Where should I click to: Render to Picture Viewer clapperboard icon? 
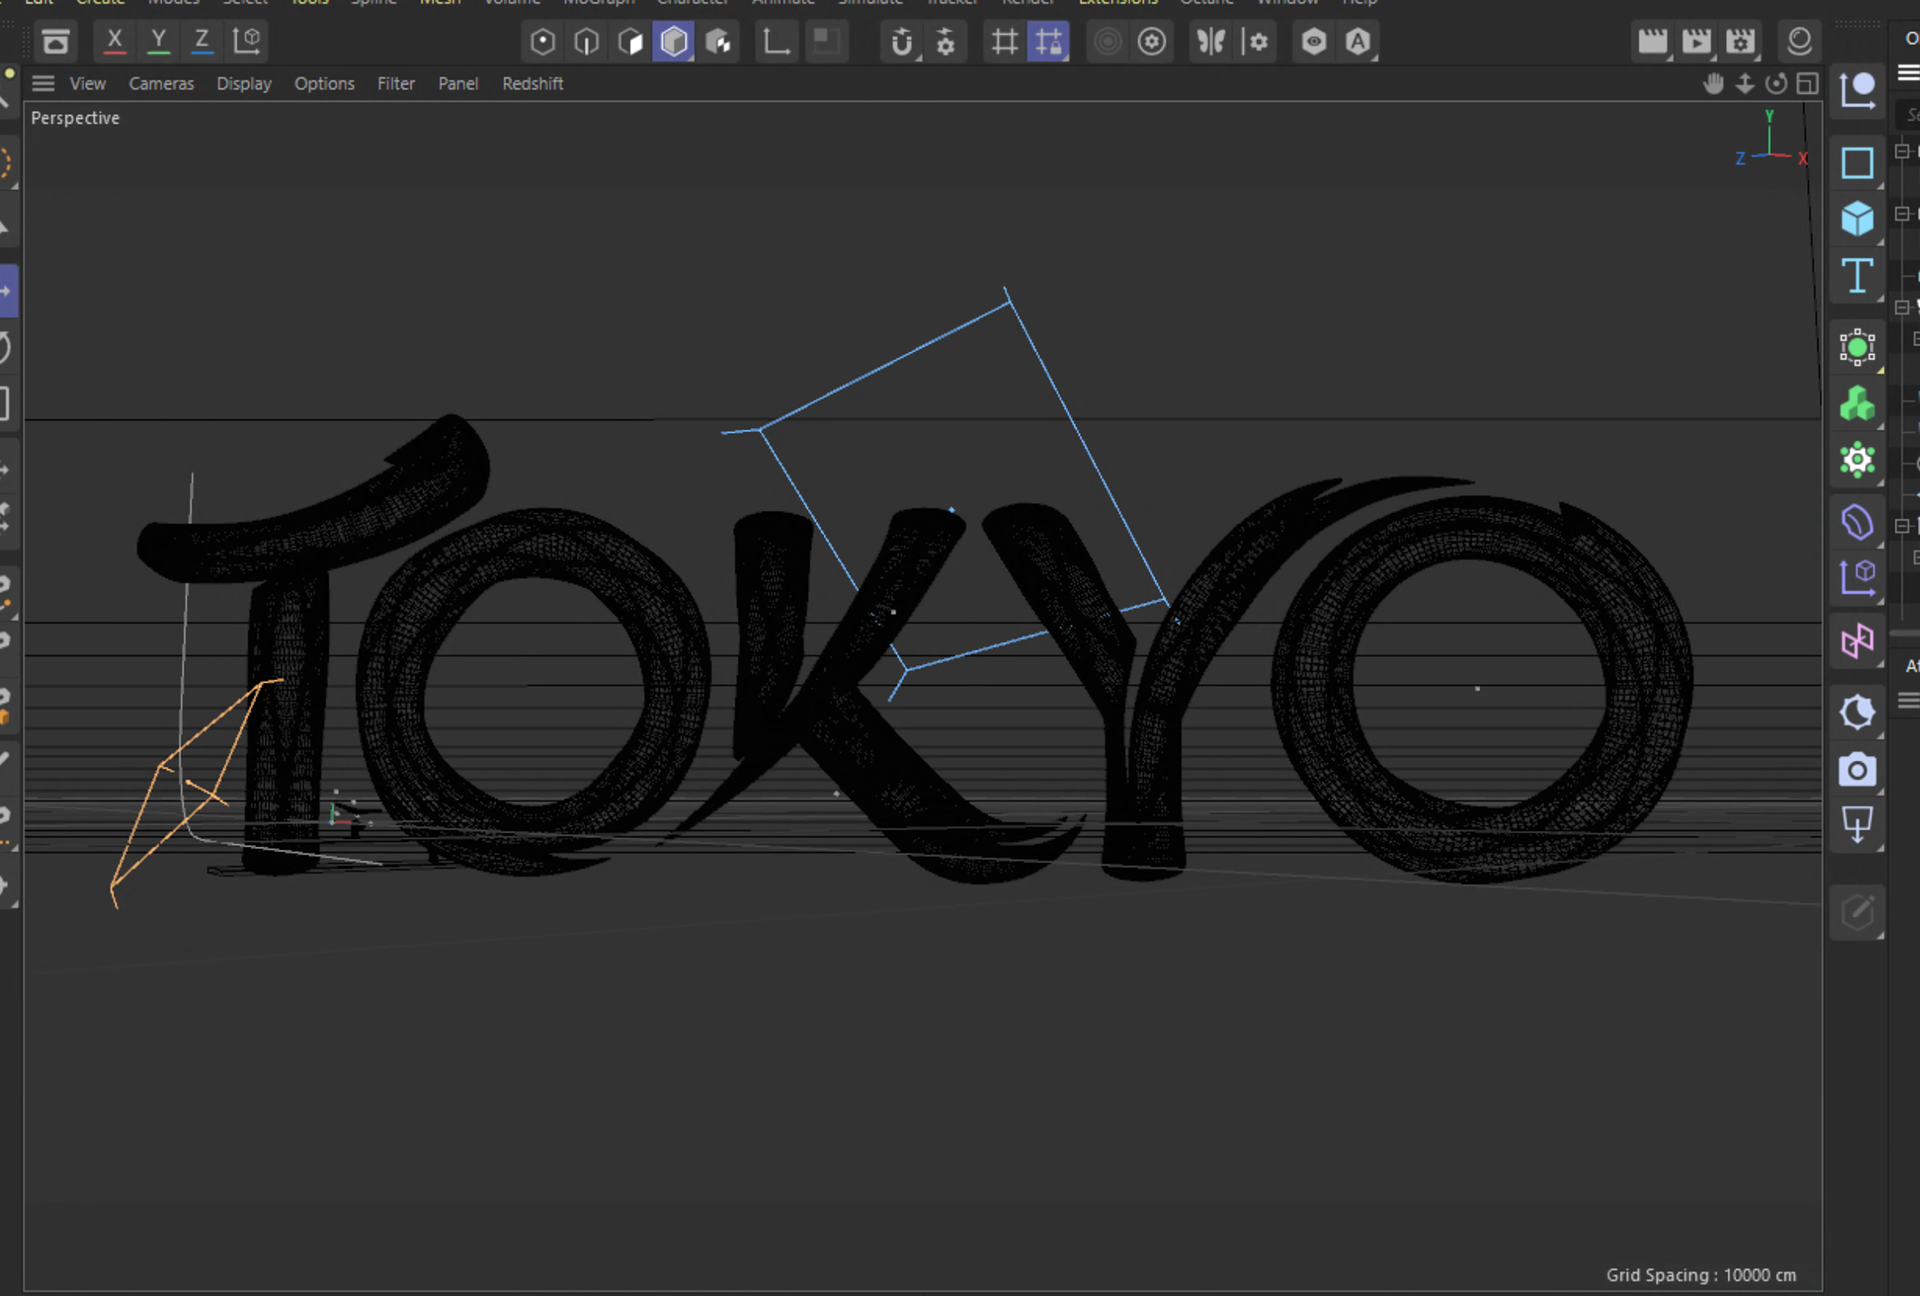[x=1696, y=41]
